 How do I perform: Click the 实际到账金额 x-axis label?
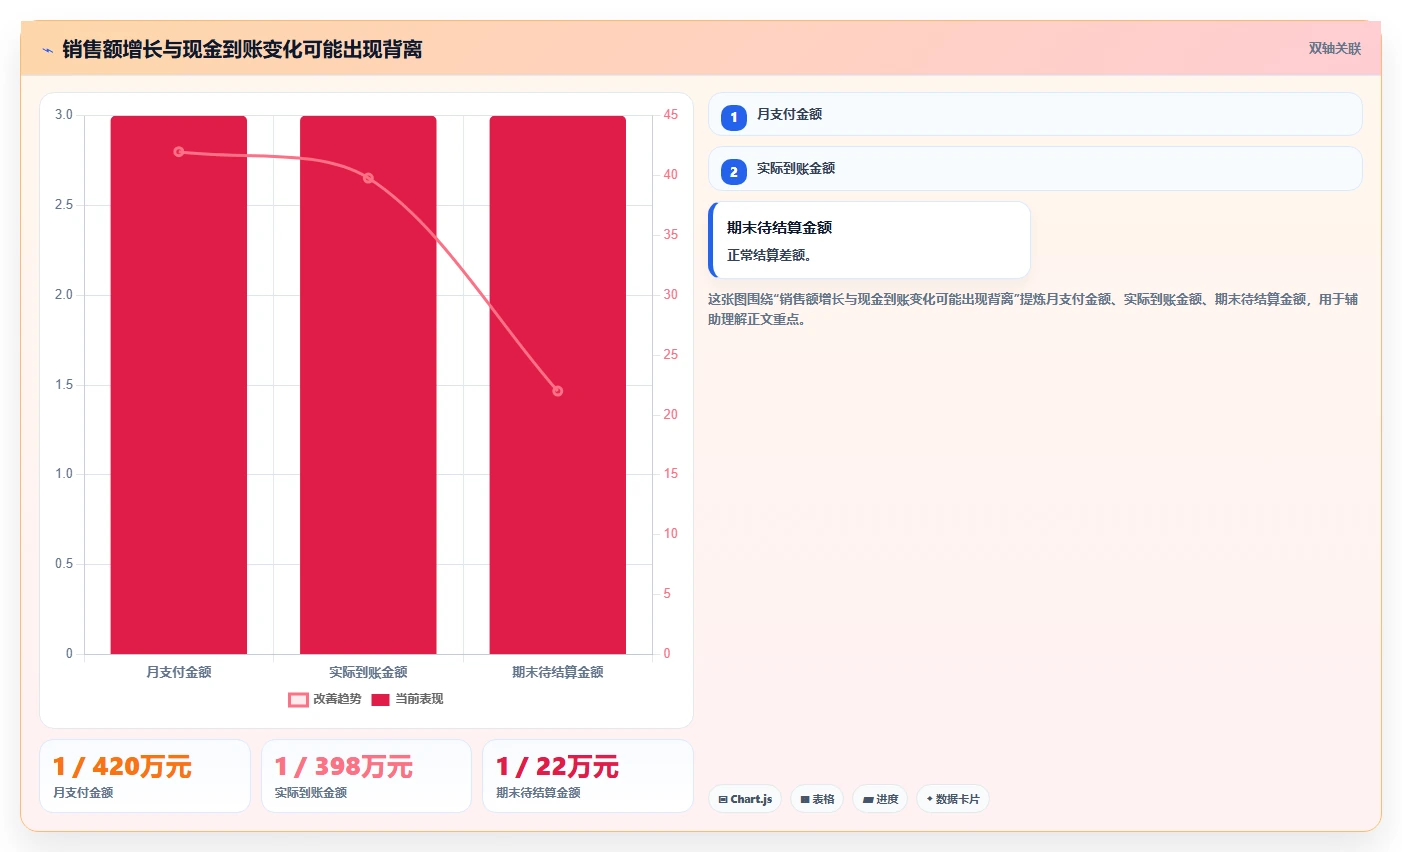tap(368, 672)
